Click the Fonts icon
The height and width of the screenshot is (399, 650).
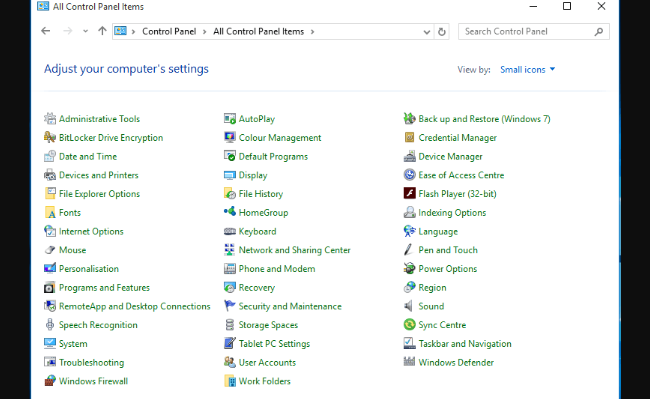50,213
